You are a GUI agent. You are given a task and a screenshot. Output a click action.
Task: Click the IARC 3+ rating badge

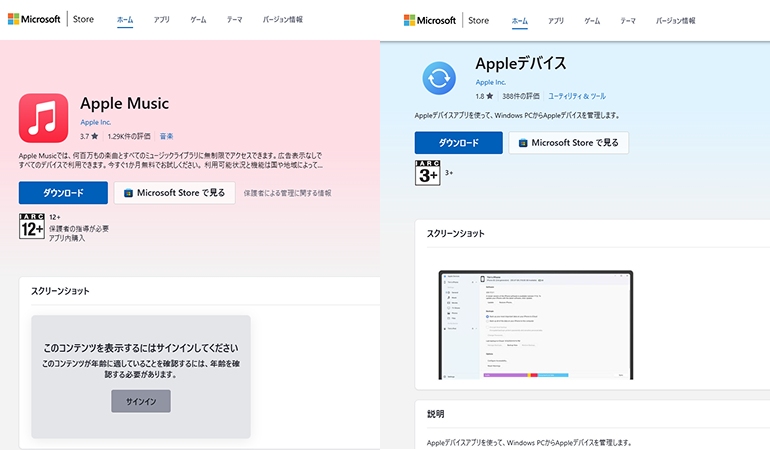click(427, 172)
